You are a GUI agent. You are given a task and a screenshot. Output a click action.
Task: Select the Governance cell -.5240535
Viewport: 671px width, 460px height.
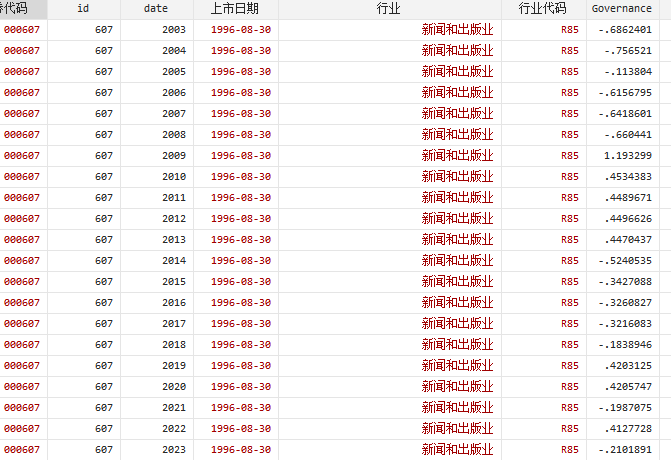[625, 261]
